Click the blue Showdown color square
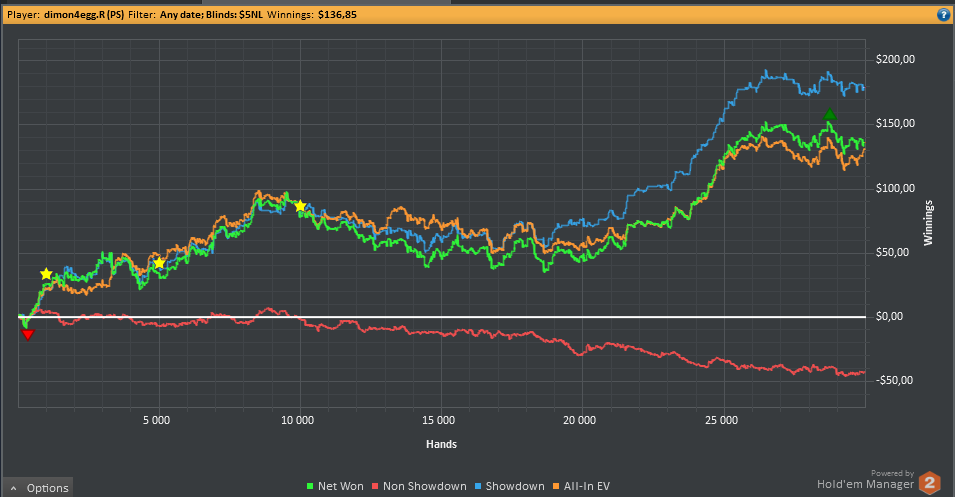Screen dimensions: 955x497 (478, 486)
